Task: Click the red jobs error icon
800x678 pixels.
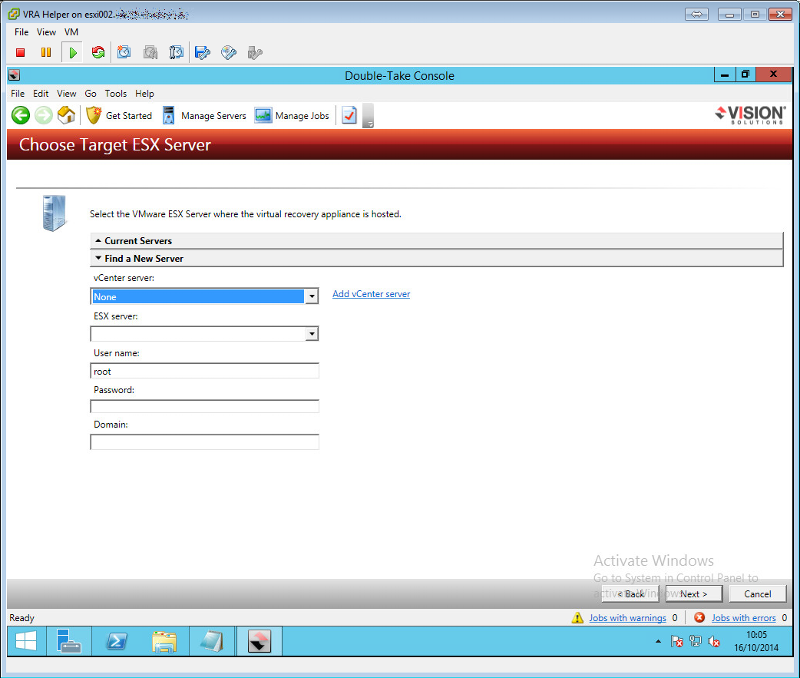Action: [699, 618]
